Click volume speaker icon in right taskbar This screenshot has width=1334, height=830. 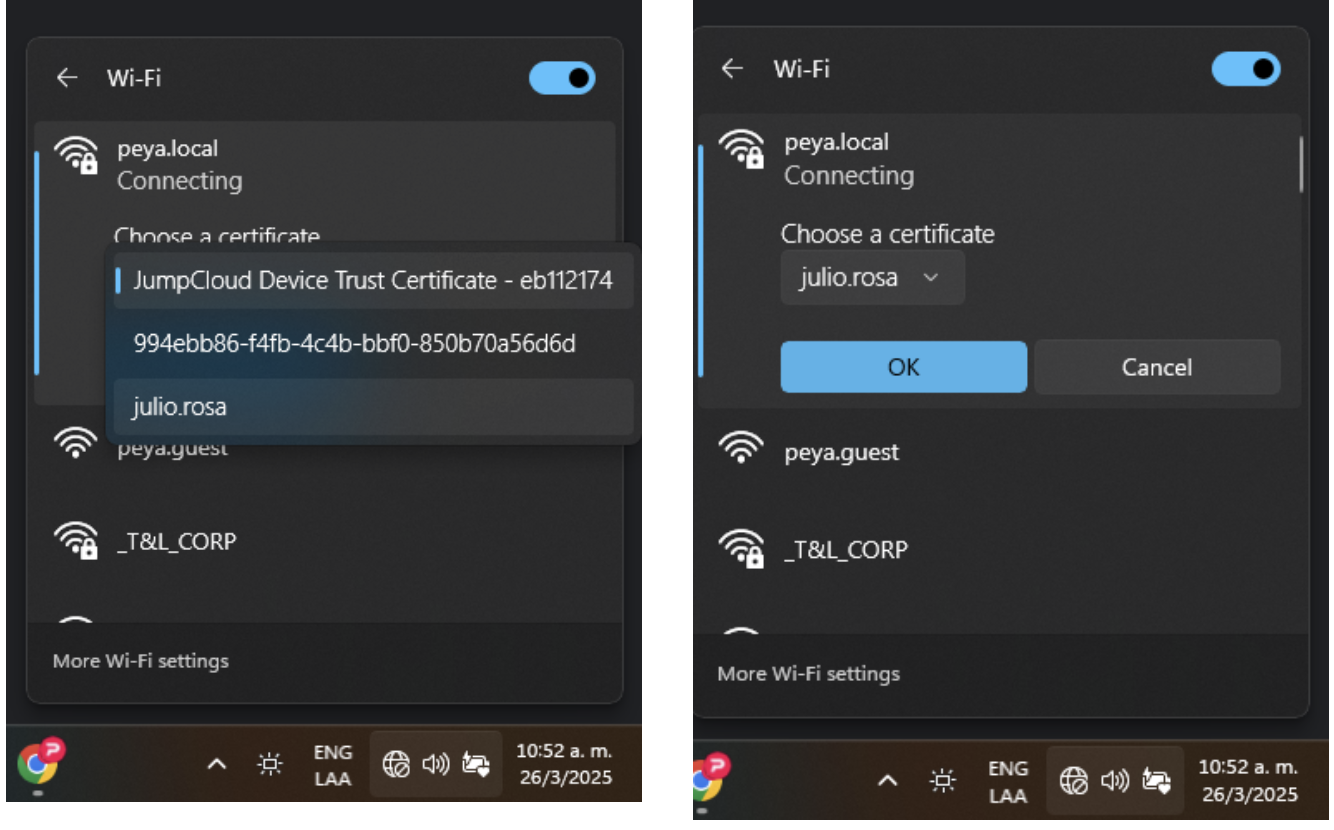(x=1113, y=780)
